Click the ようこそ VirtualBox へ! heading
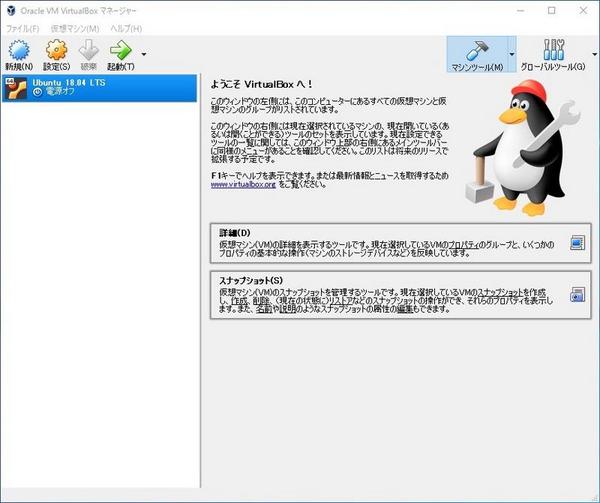Screen dimensions: 600x503 261,84
